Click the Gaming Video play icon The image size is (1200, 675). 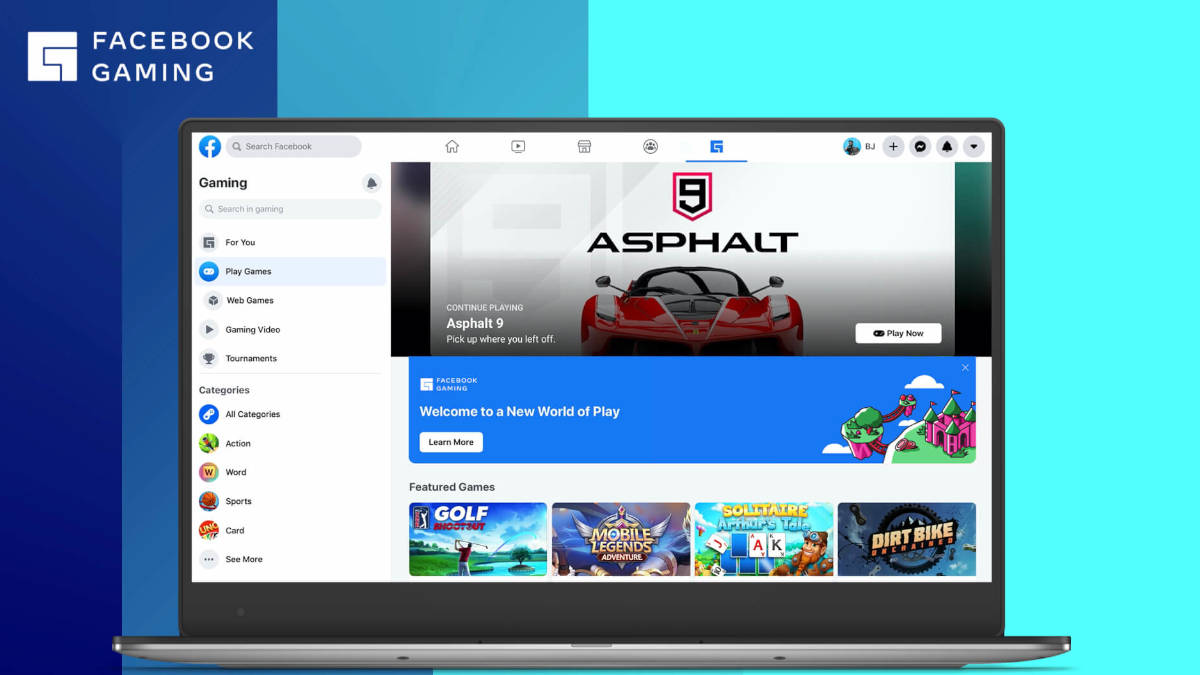point(209,329)
